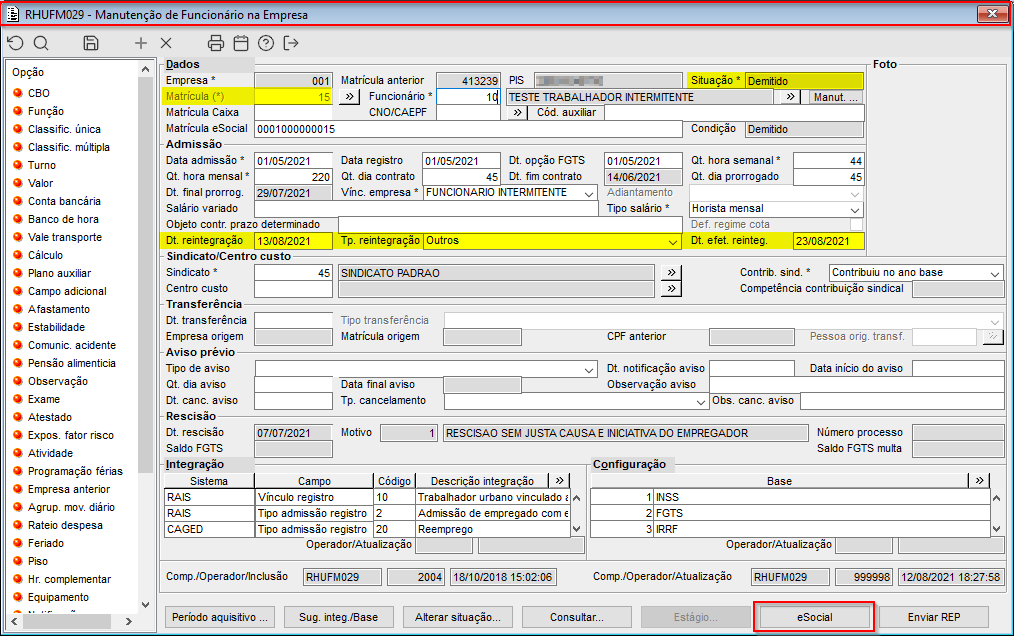The height and width of the screenshot is (636, 1014).
Task: Click the Período aquisitivo button
Action: (220, 617)
